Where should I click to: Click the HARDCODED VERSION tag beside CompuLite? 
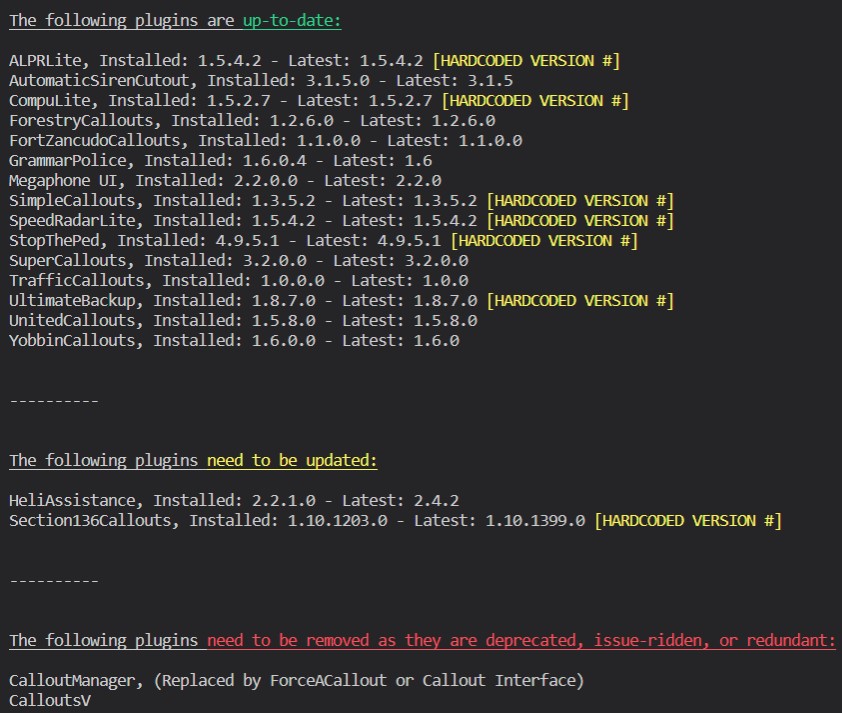(x=535, y=101)
